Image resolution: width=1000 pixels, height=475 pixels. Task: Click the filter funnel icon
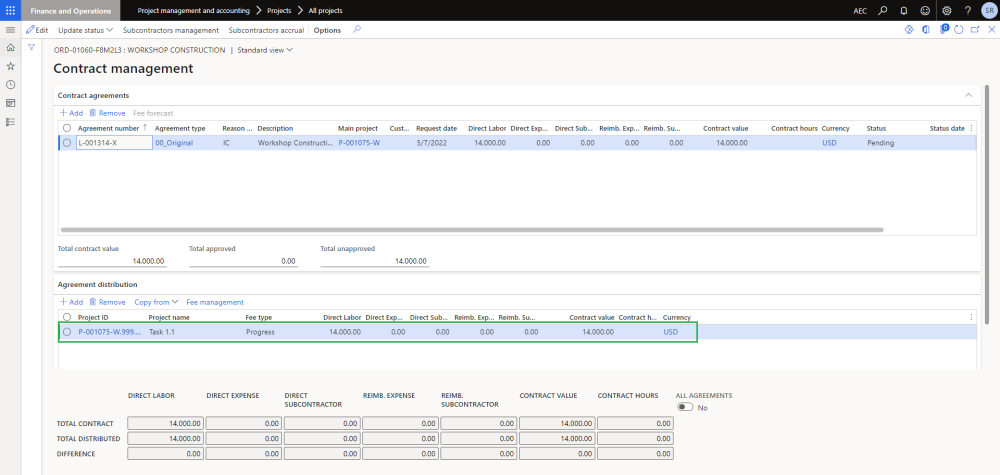[x=32, y=47]
